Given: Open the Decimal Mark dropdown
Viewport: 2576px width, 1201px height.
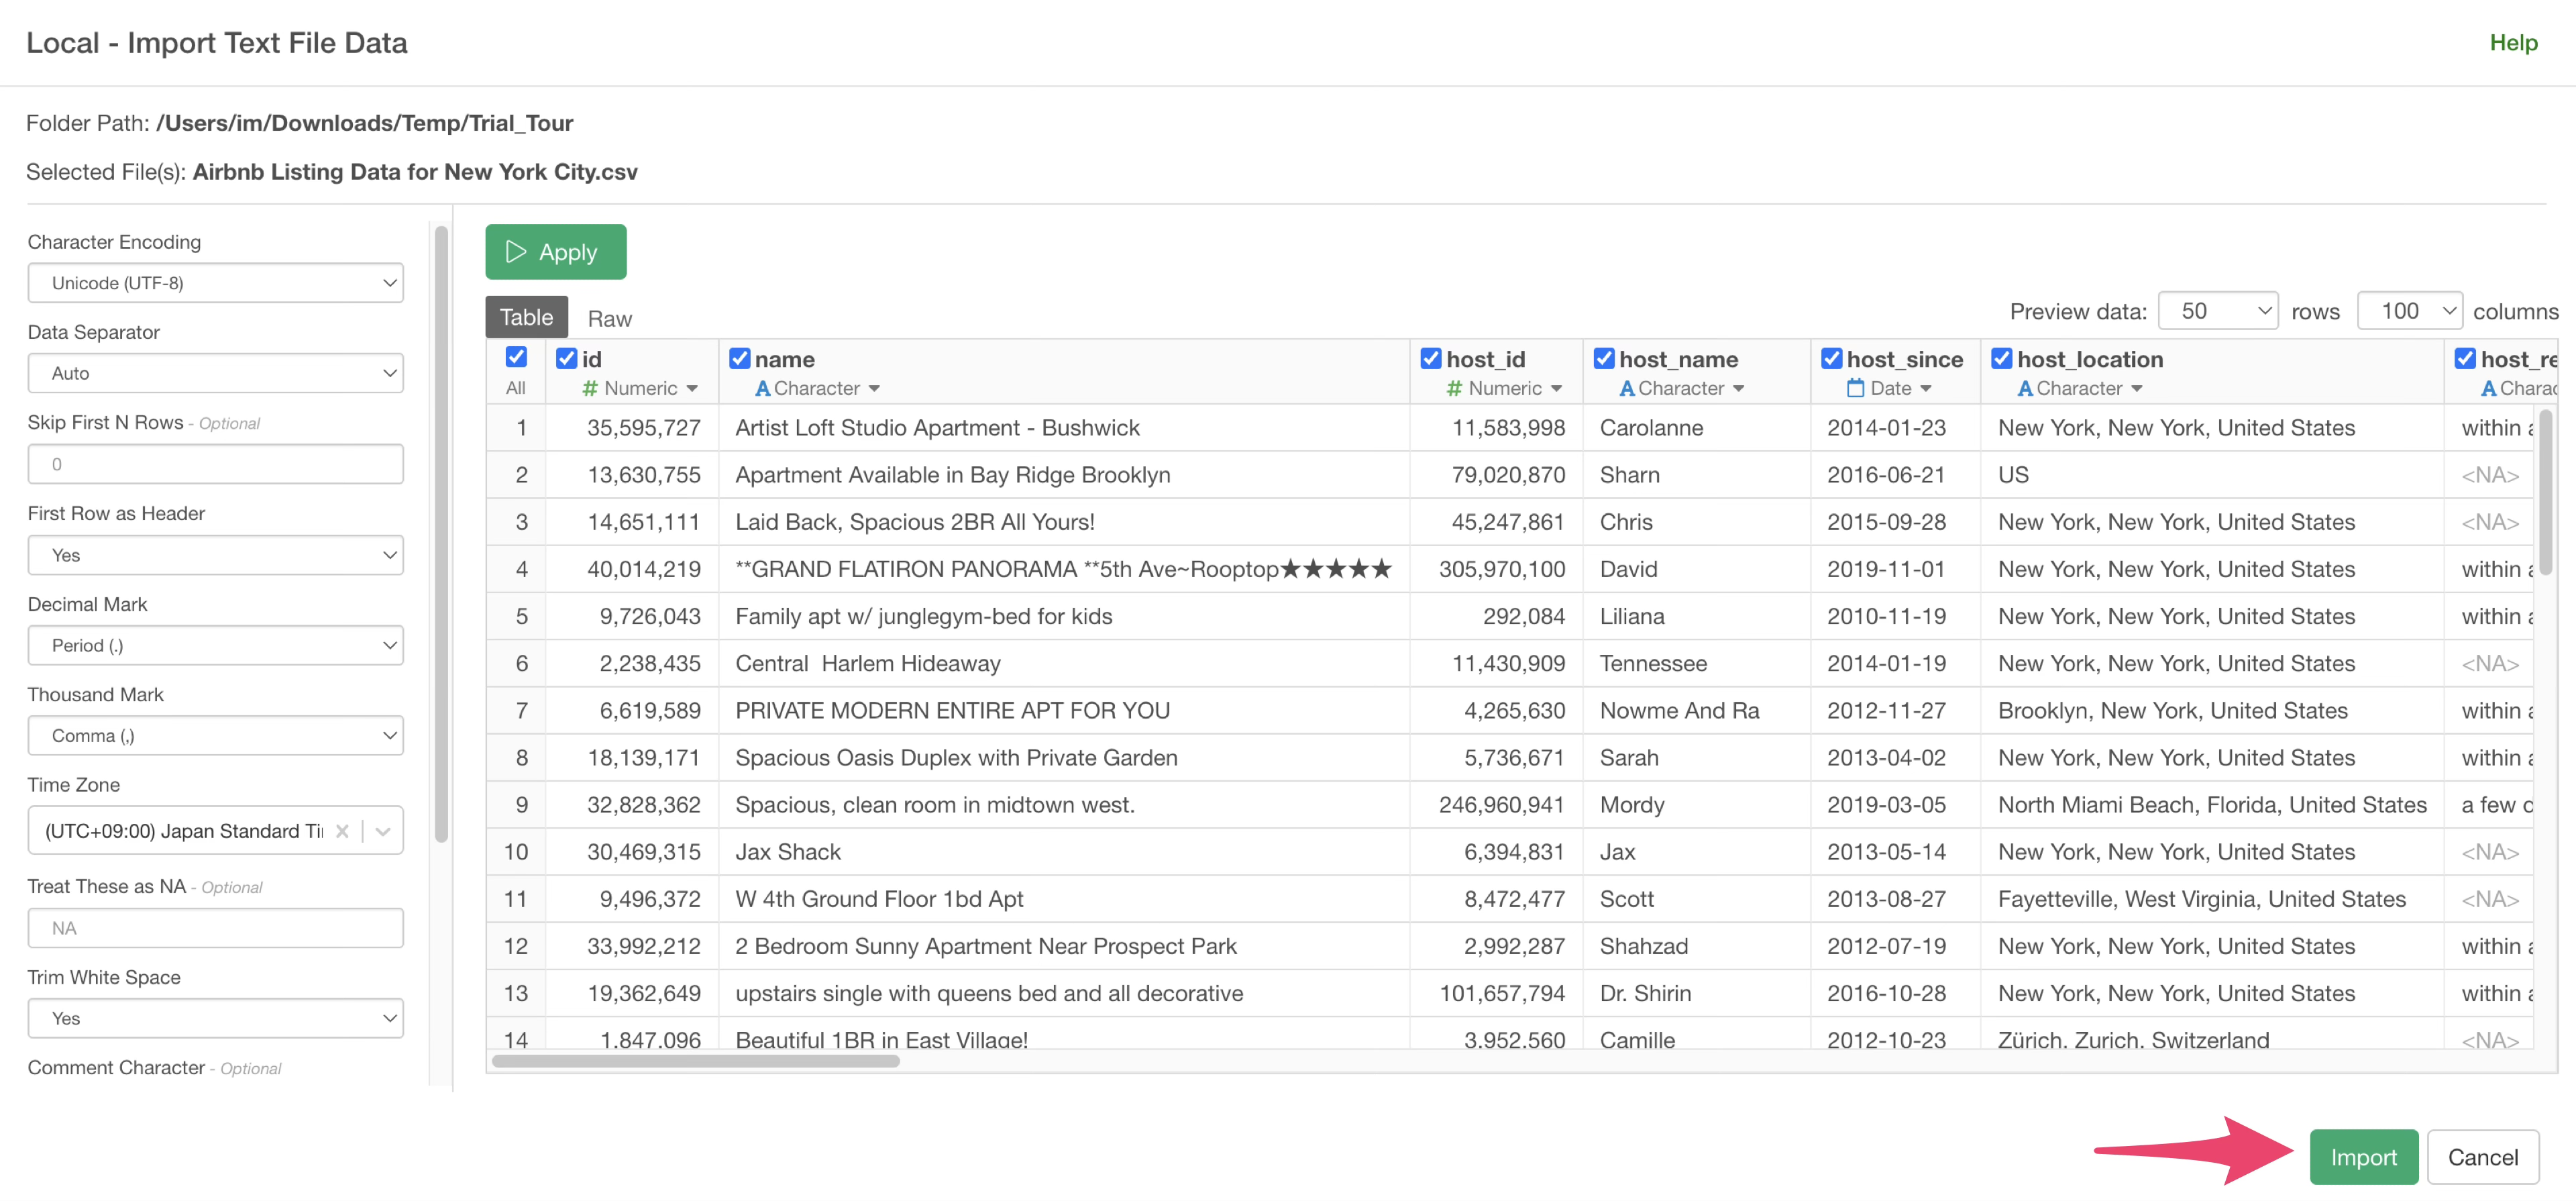Looking at the screenshot, I should tap(215, 645).
